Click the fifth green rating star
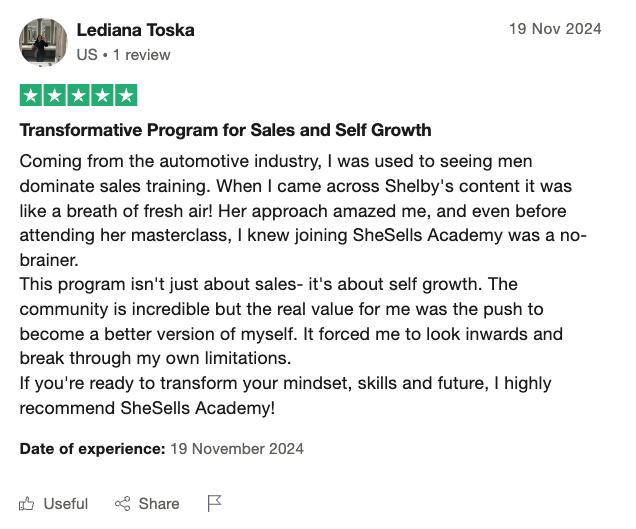636x529 pixels. tap(126, 95)
